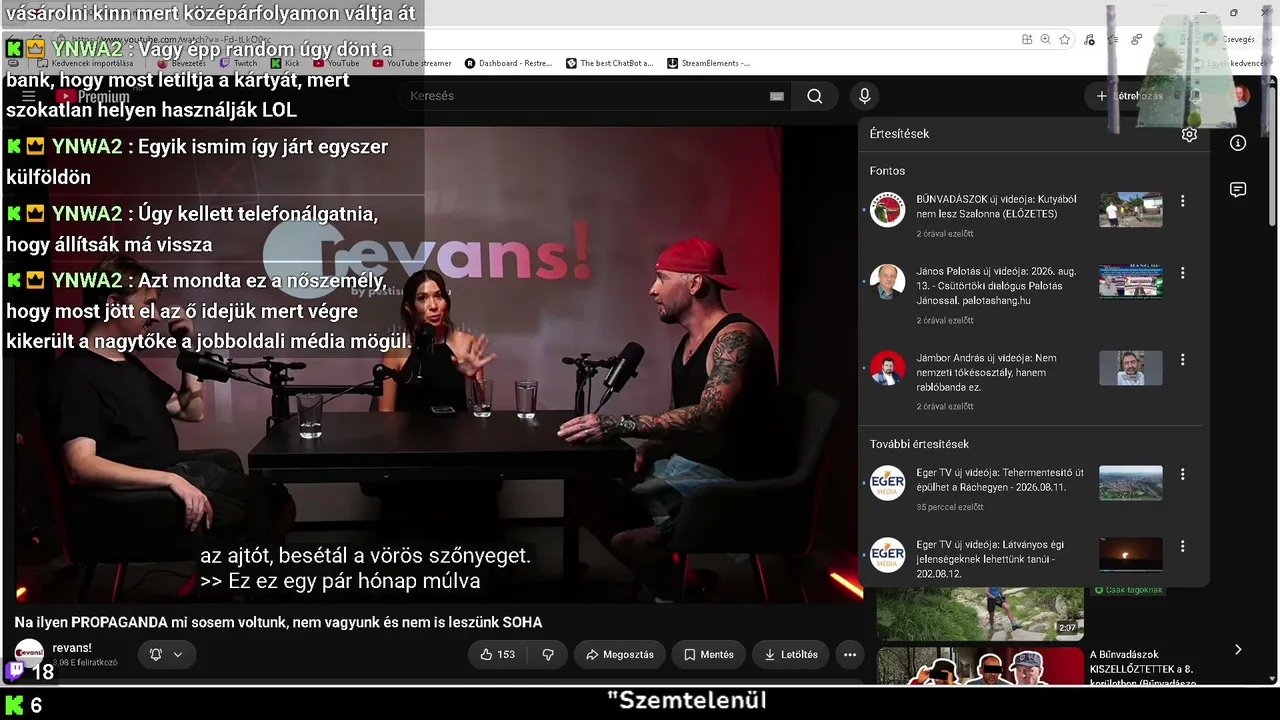Open notification settings gear in Értesítések panel

(1189, 134)
